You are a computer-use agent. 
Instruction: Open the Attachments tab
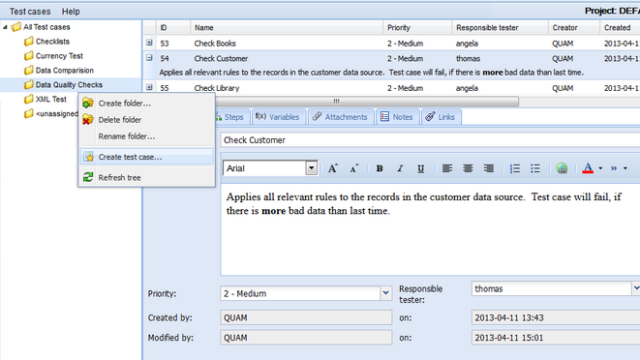point(340,117)
